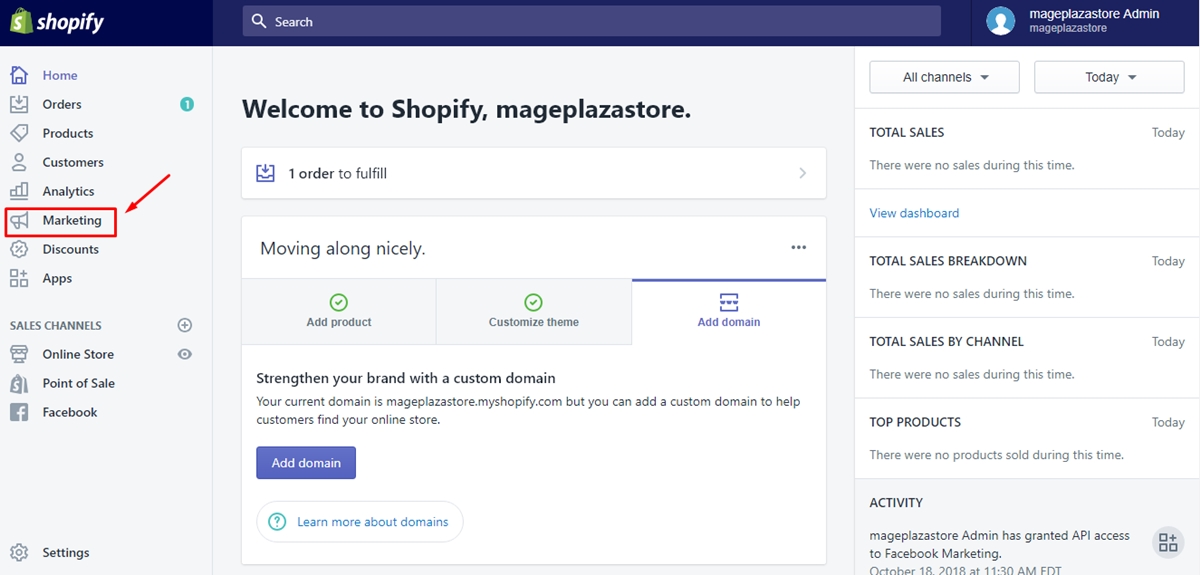
Task: Switch to the Add product tab
Action: click(339, 312)
